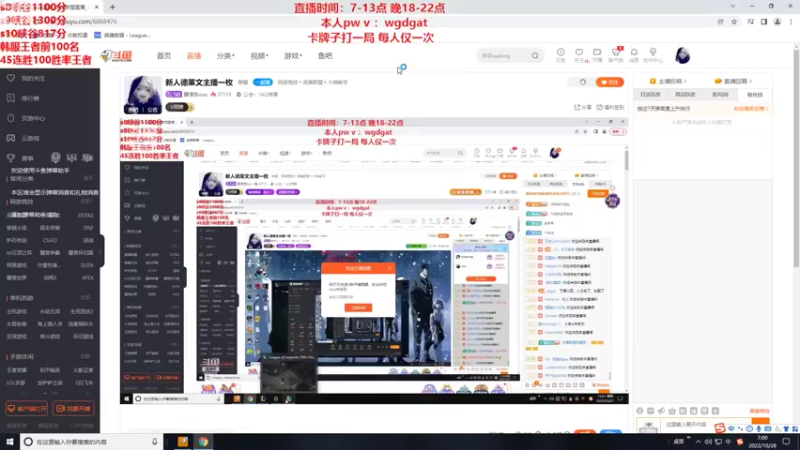Image resolution: width=800 pixels, height=450 pixels.
Task: Click the taskbar clock showing 2022/10/28
Action: coord(763,442)
